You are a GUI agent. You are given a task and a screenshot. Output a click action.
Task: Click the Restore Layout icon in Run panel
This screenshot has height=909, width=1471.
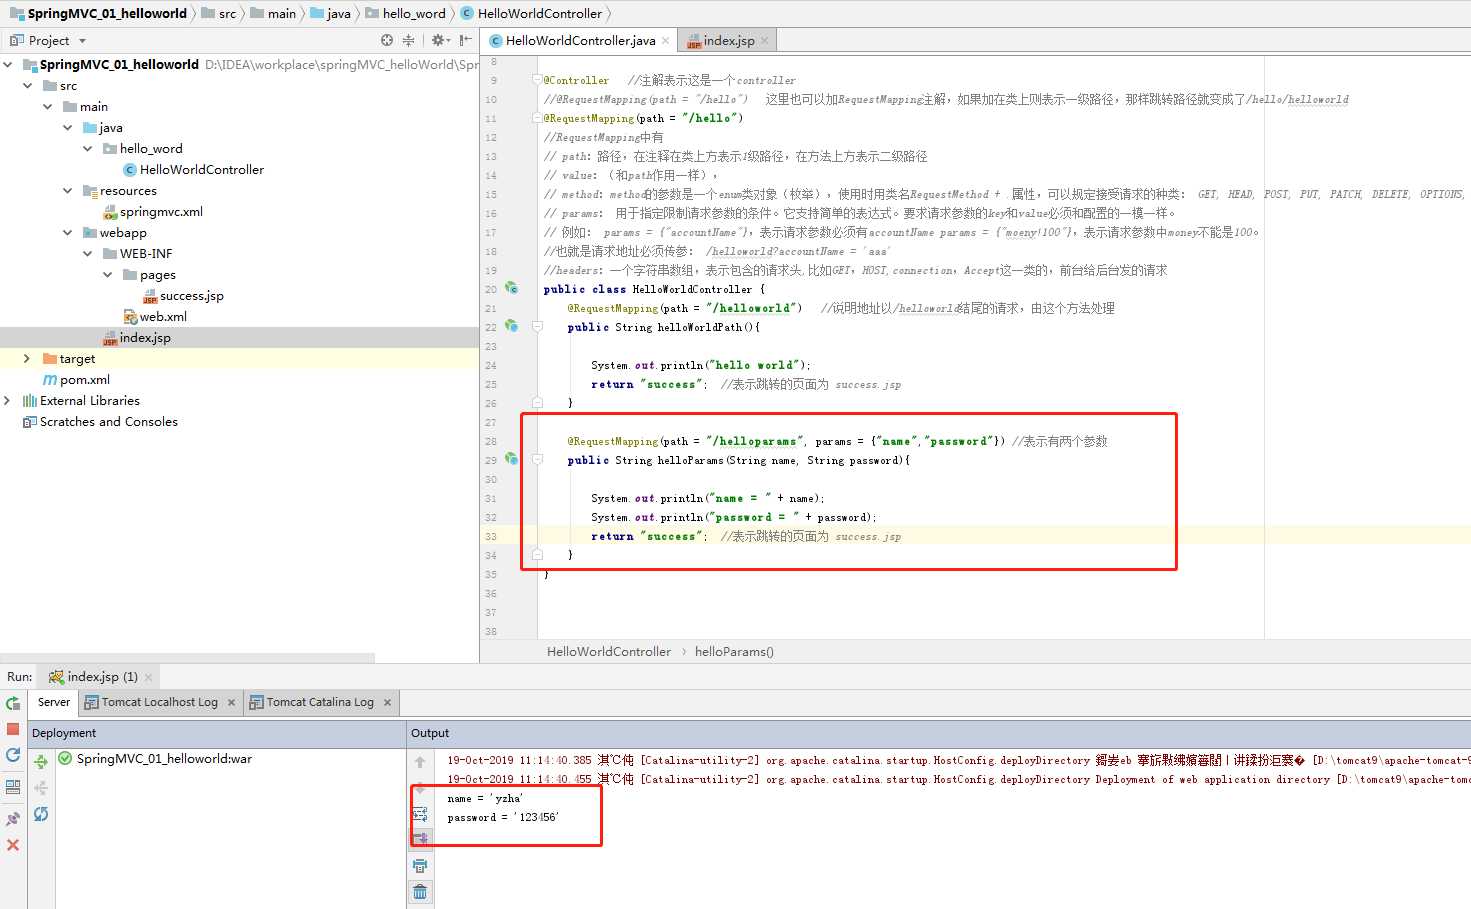pos(13,787)
